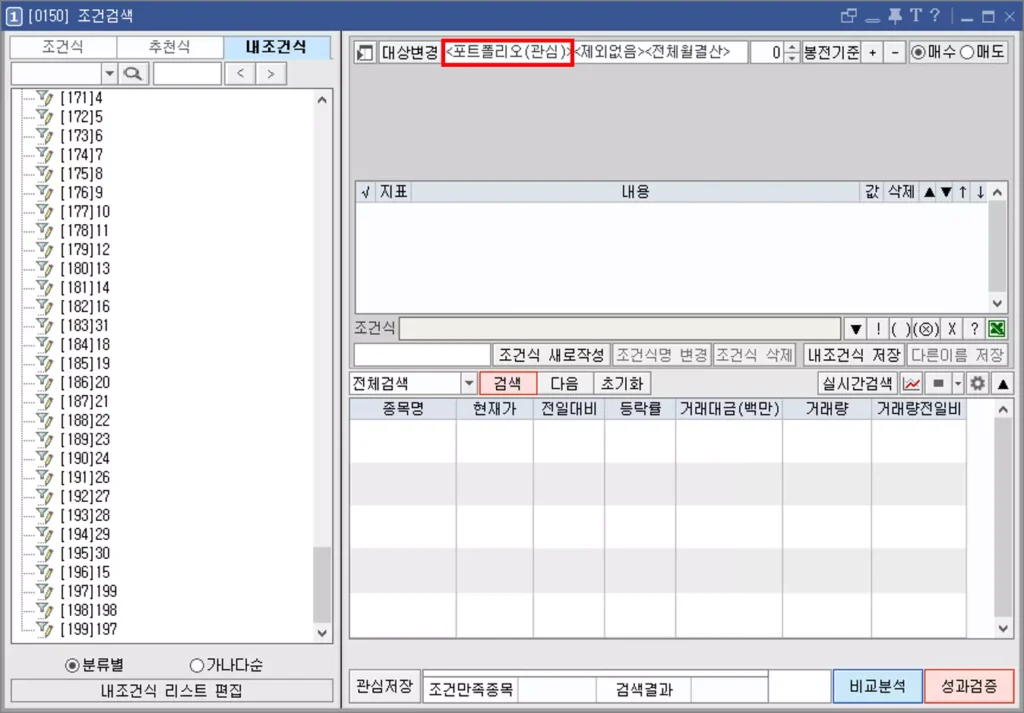Image resolution: width=1024 pixels, height=713 pixels.
Task: Open the 조건식 expression dropdown arrow
Action: (x=855, y=328)
